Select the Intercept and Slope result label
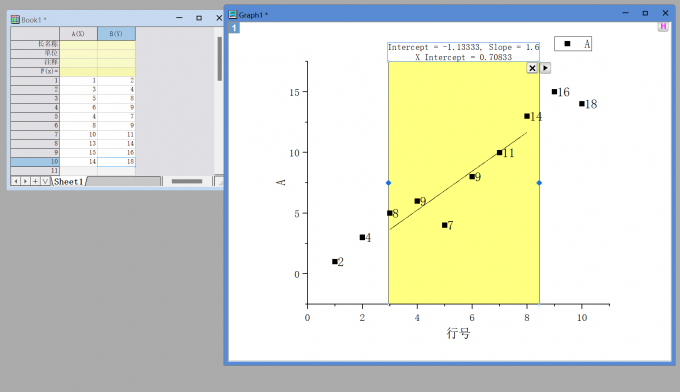Screen dimensions: 680x392 coord(463,52)
